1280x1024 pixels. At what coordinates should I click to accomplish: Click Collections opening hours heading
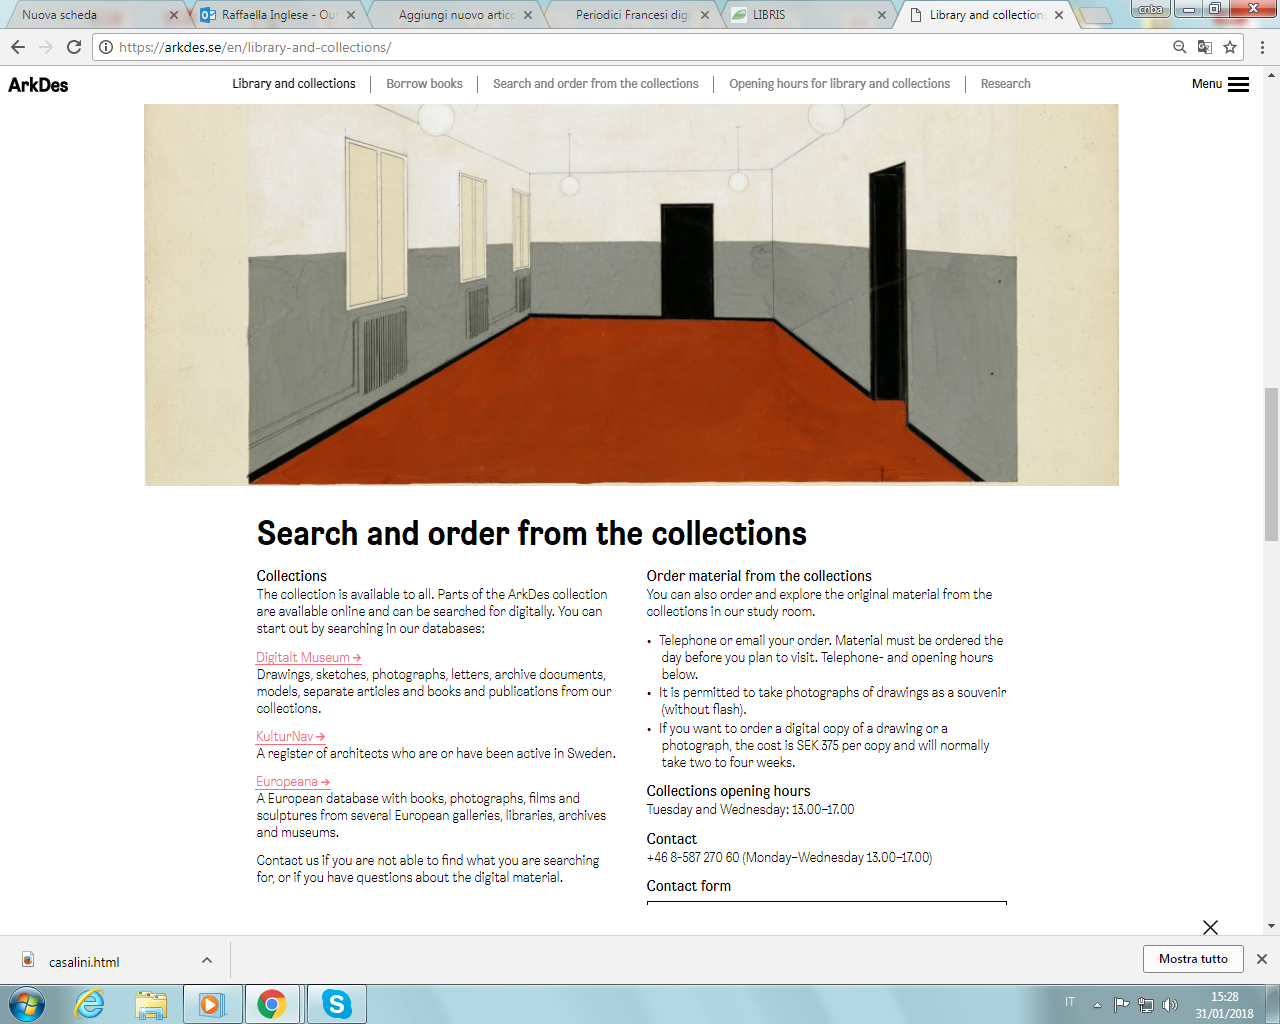(x=728, y=791)
